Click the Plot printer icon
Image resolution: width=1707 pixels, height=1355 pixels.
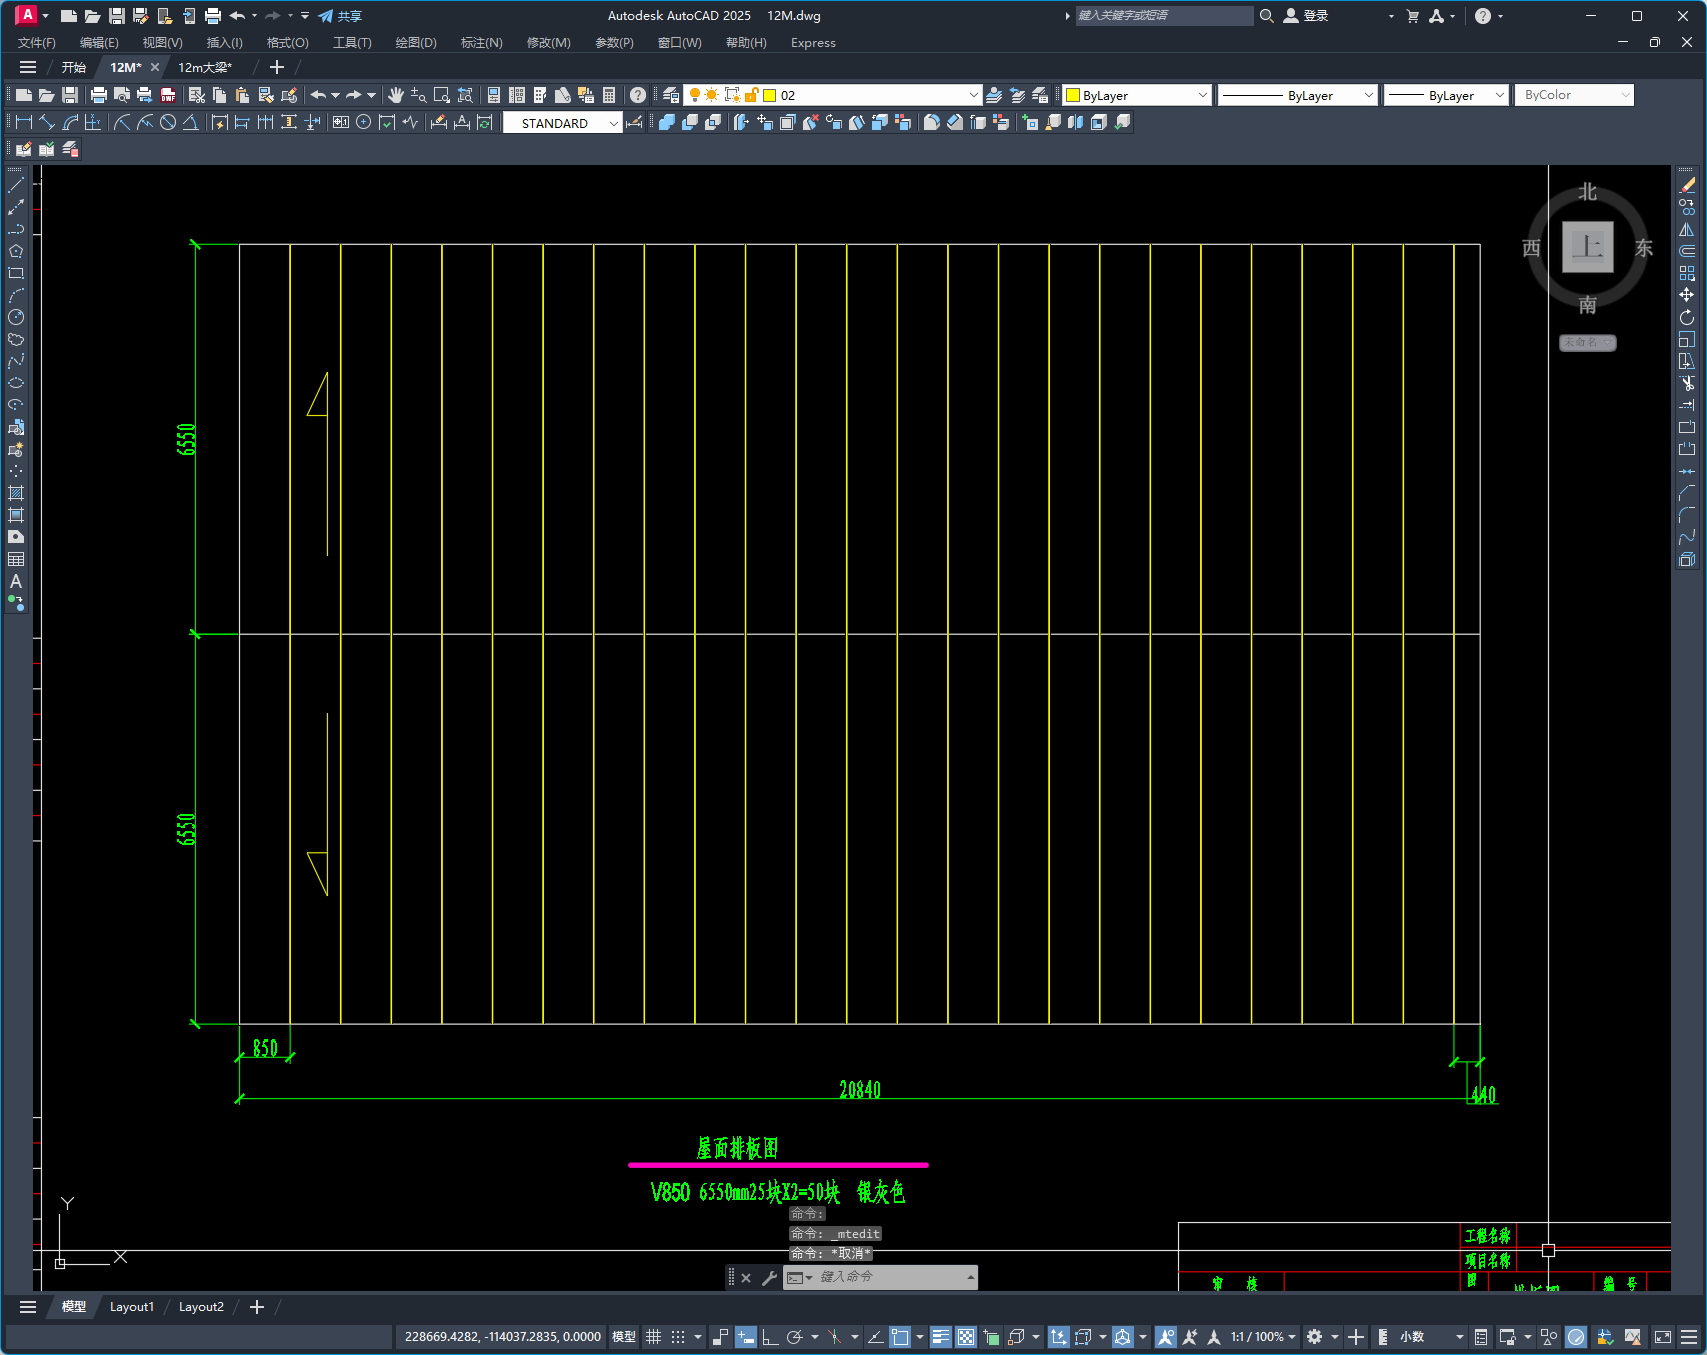tap(98, 95)
